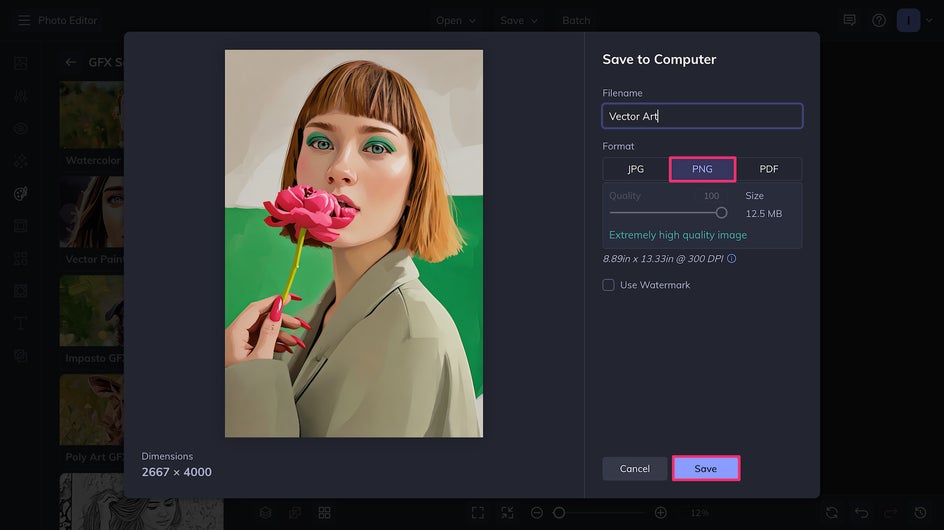Viewport: 944px width, 530px height.
Task: Click the fullscreen icon in the bottom bar
Action: (x=478, y=513)
